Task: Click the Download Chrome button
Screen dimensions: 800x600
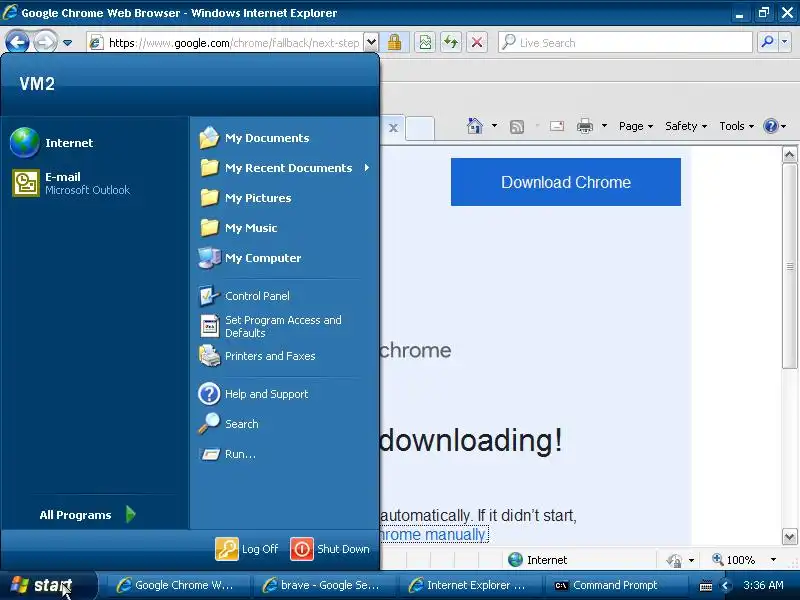Action: [565, 182]
